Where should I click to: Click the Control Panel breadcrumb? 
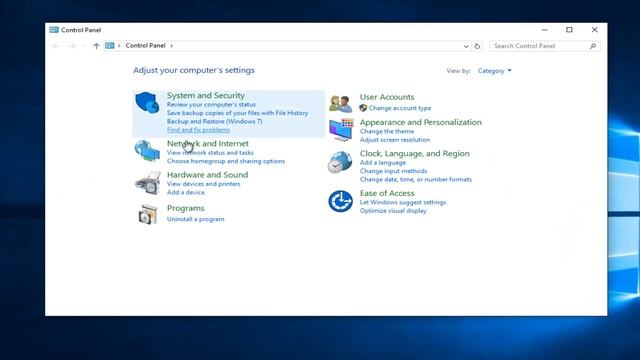(x=145, y=45)
